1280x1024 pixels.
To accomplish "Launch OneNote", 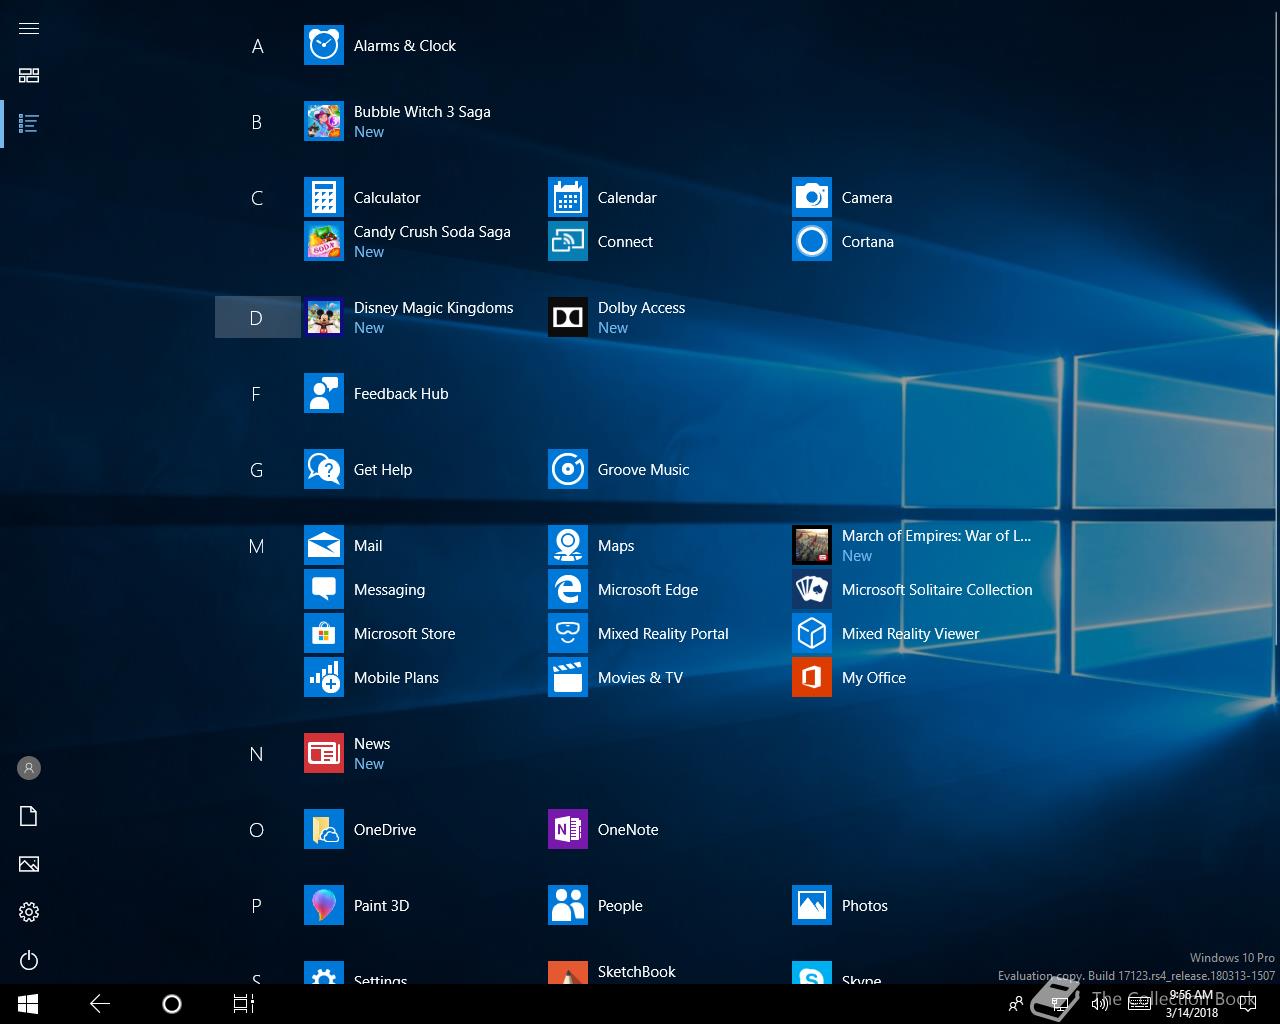I will coord(666,830).
